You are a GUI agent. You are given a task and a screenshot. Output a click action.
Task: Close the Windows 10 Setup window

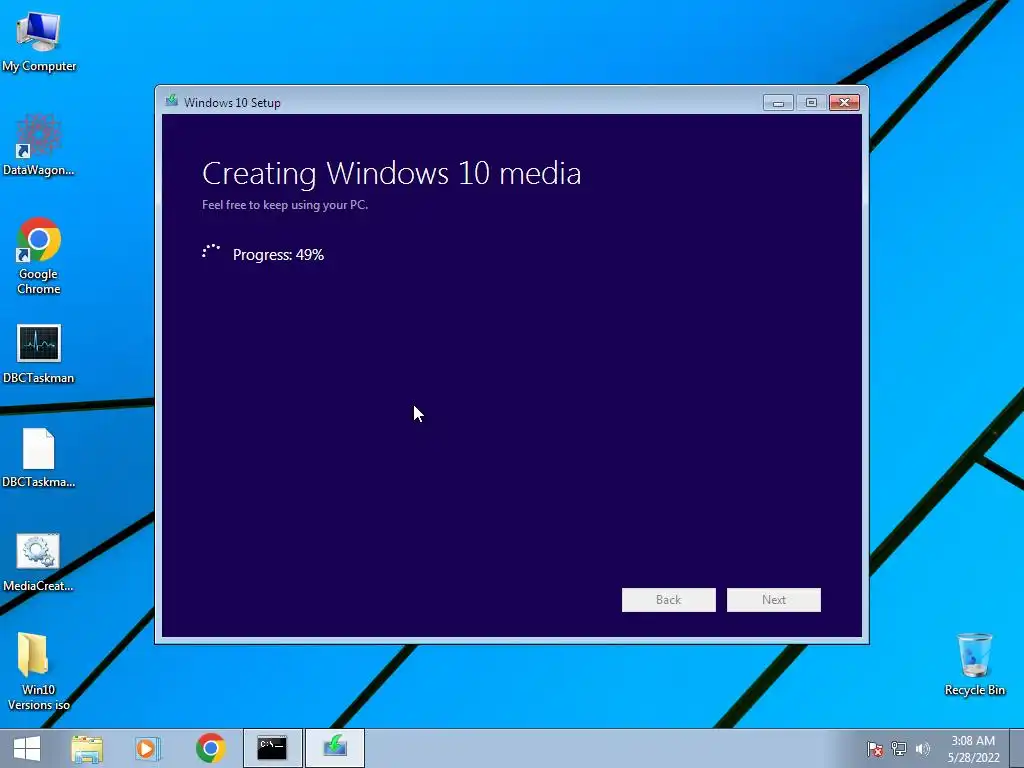tap(844, 103)
